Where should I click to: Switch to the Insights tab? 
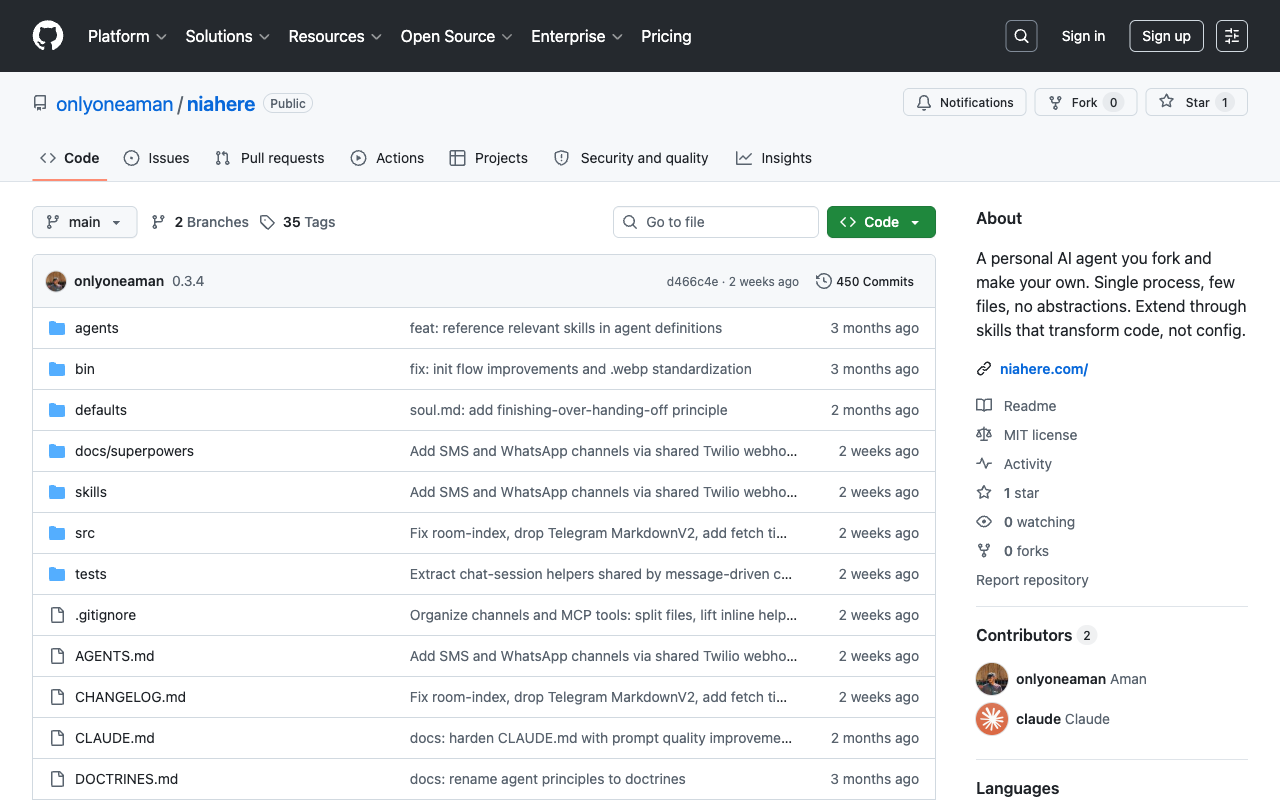774,158
